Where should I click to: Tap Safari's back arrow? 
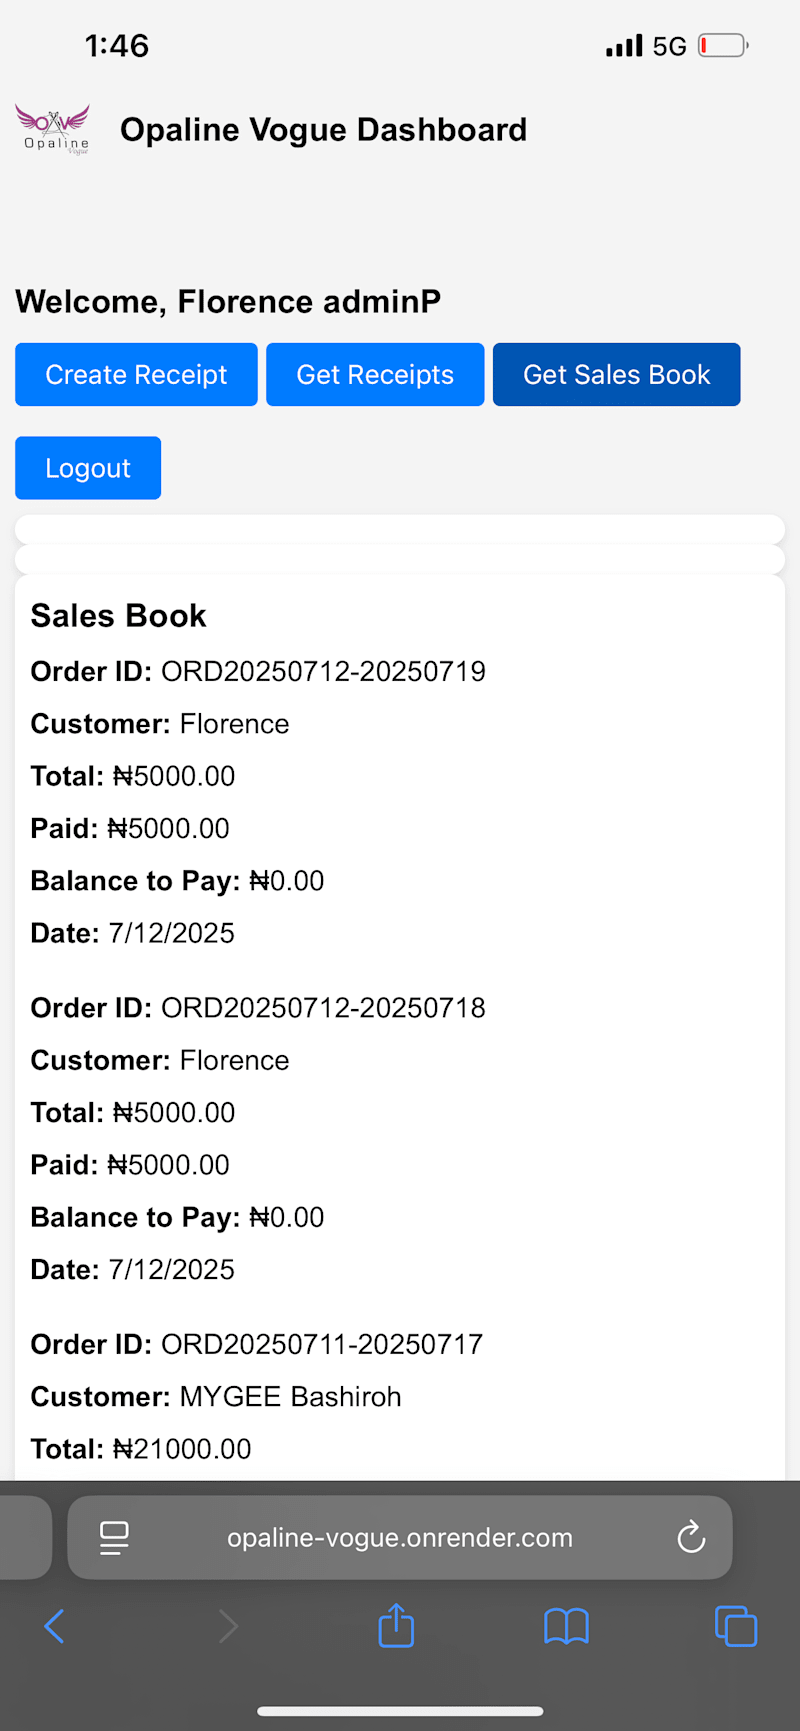(55, 1626)
